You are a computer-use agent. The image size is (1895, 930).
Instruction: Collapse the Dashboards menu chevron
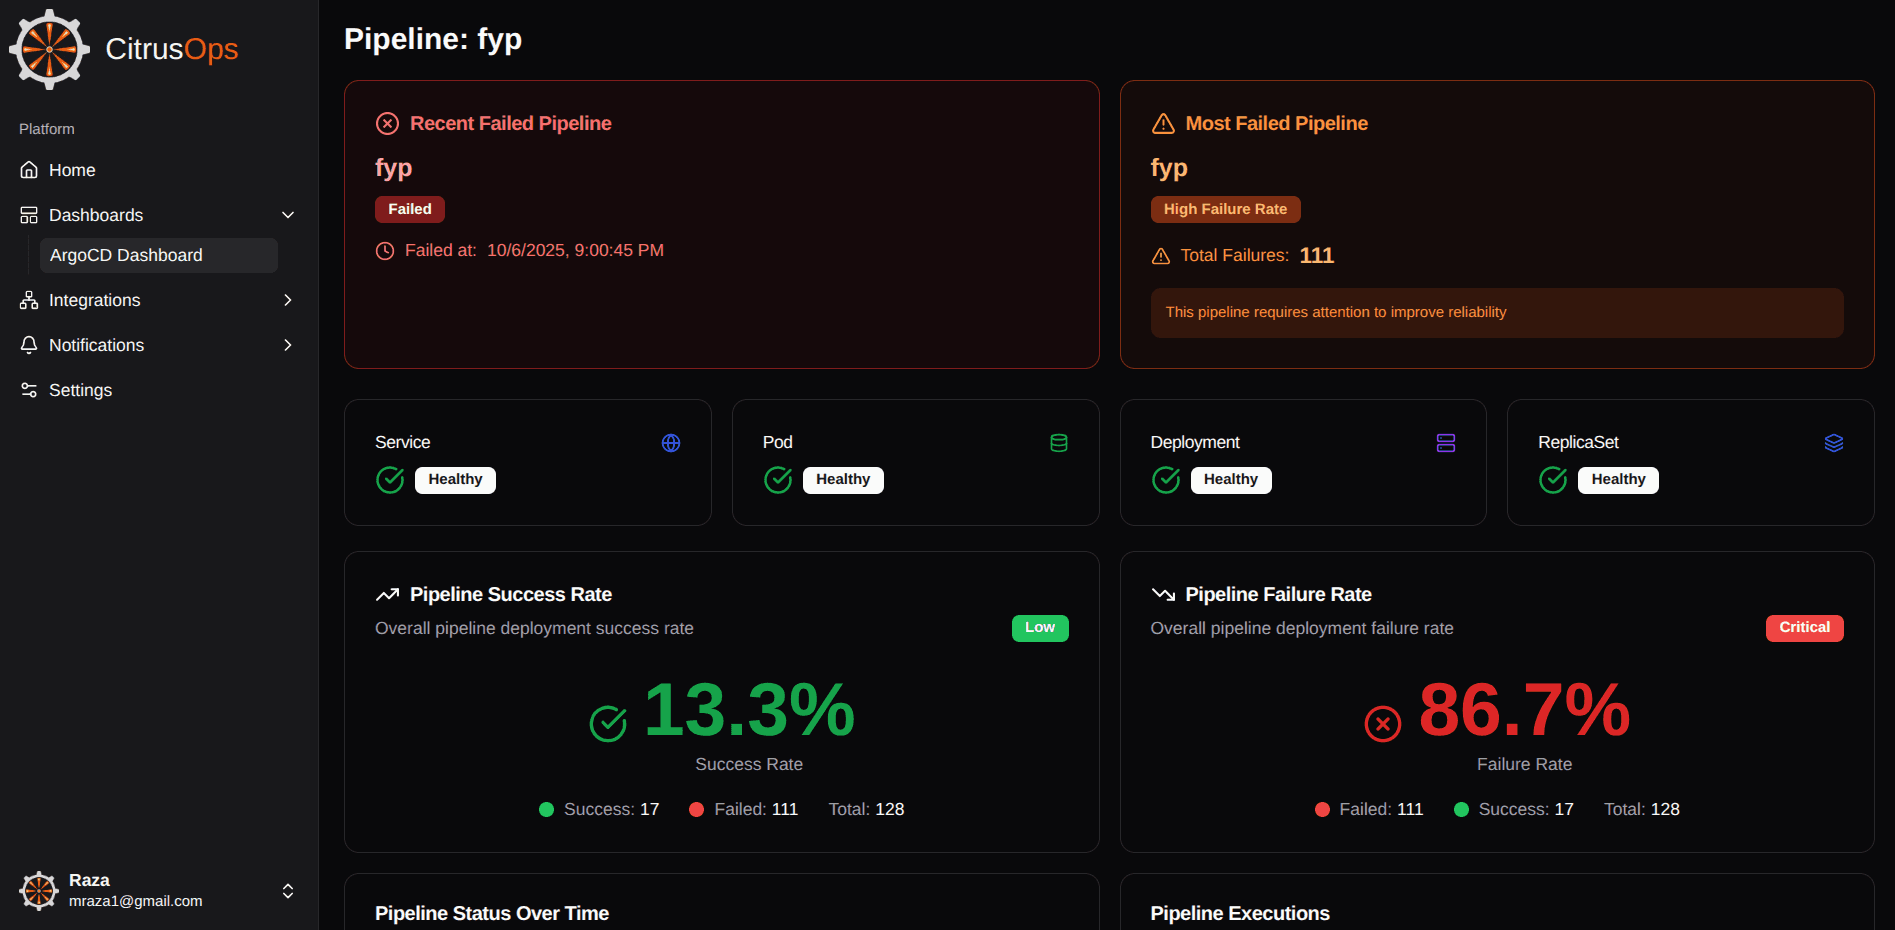[288, 215]
